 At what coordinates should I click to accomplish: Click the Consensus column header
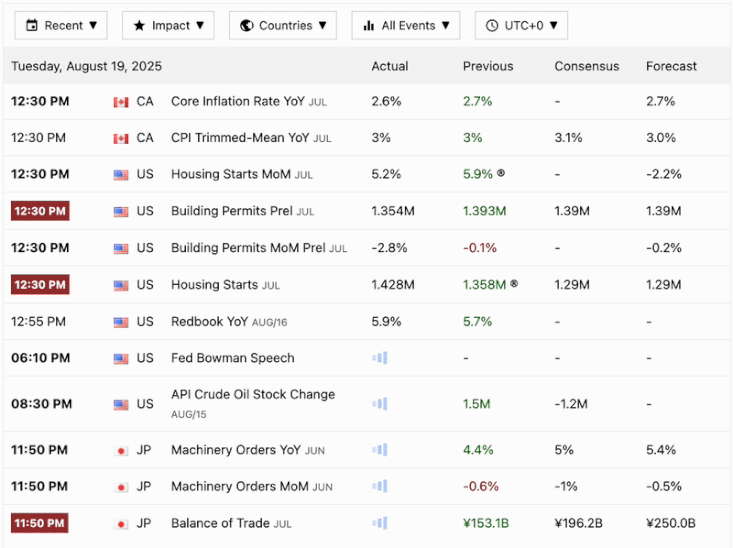586,66
